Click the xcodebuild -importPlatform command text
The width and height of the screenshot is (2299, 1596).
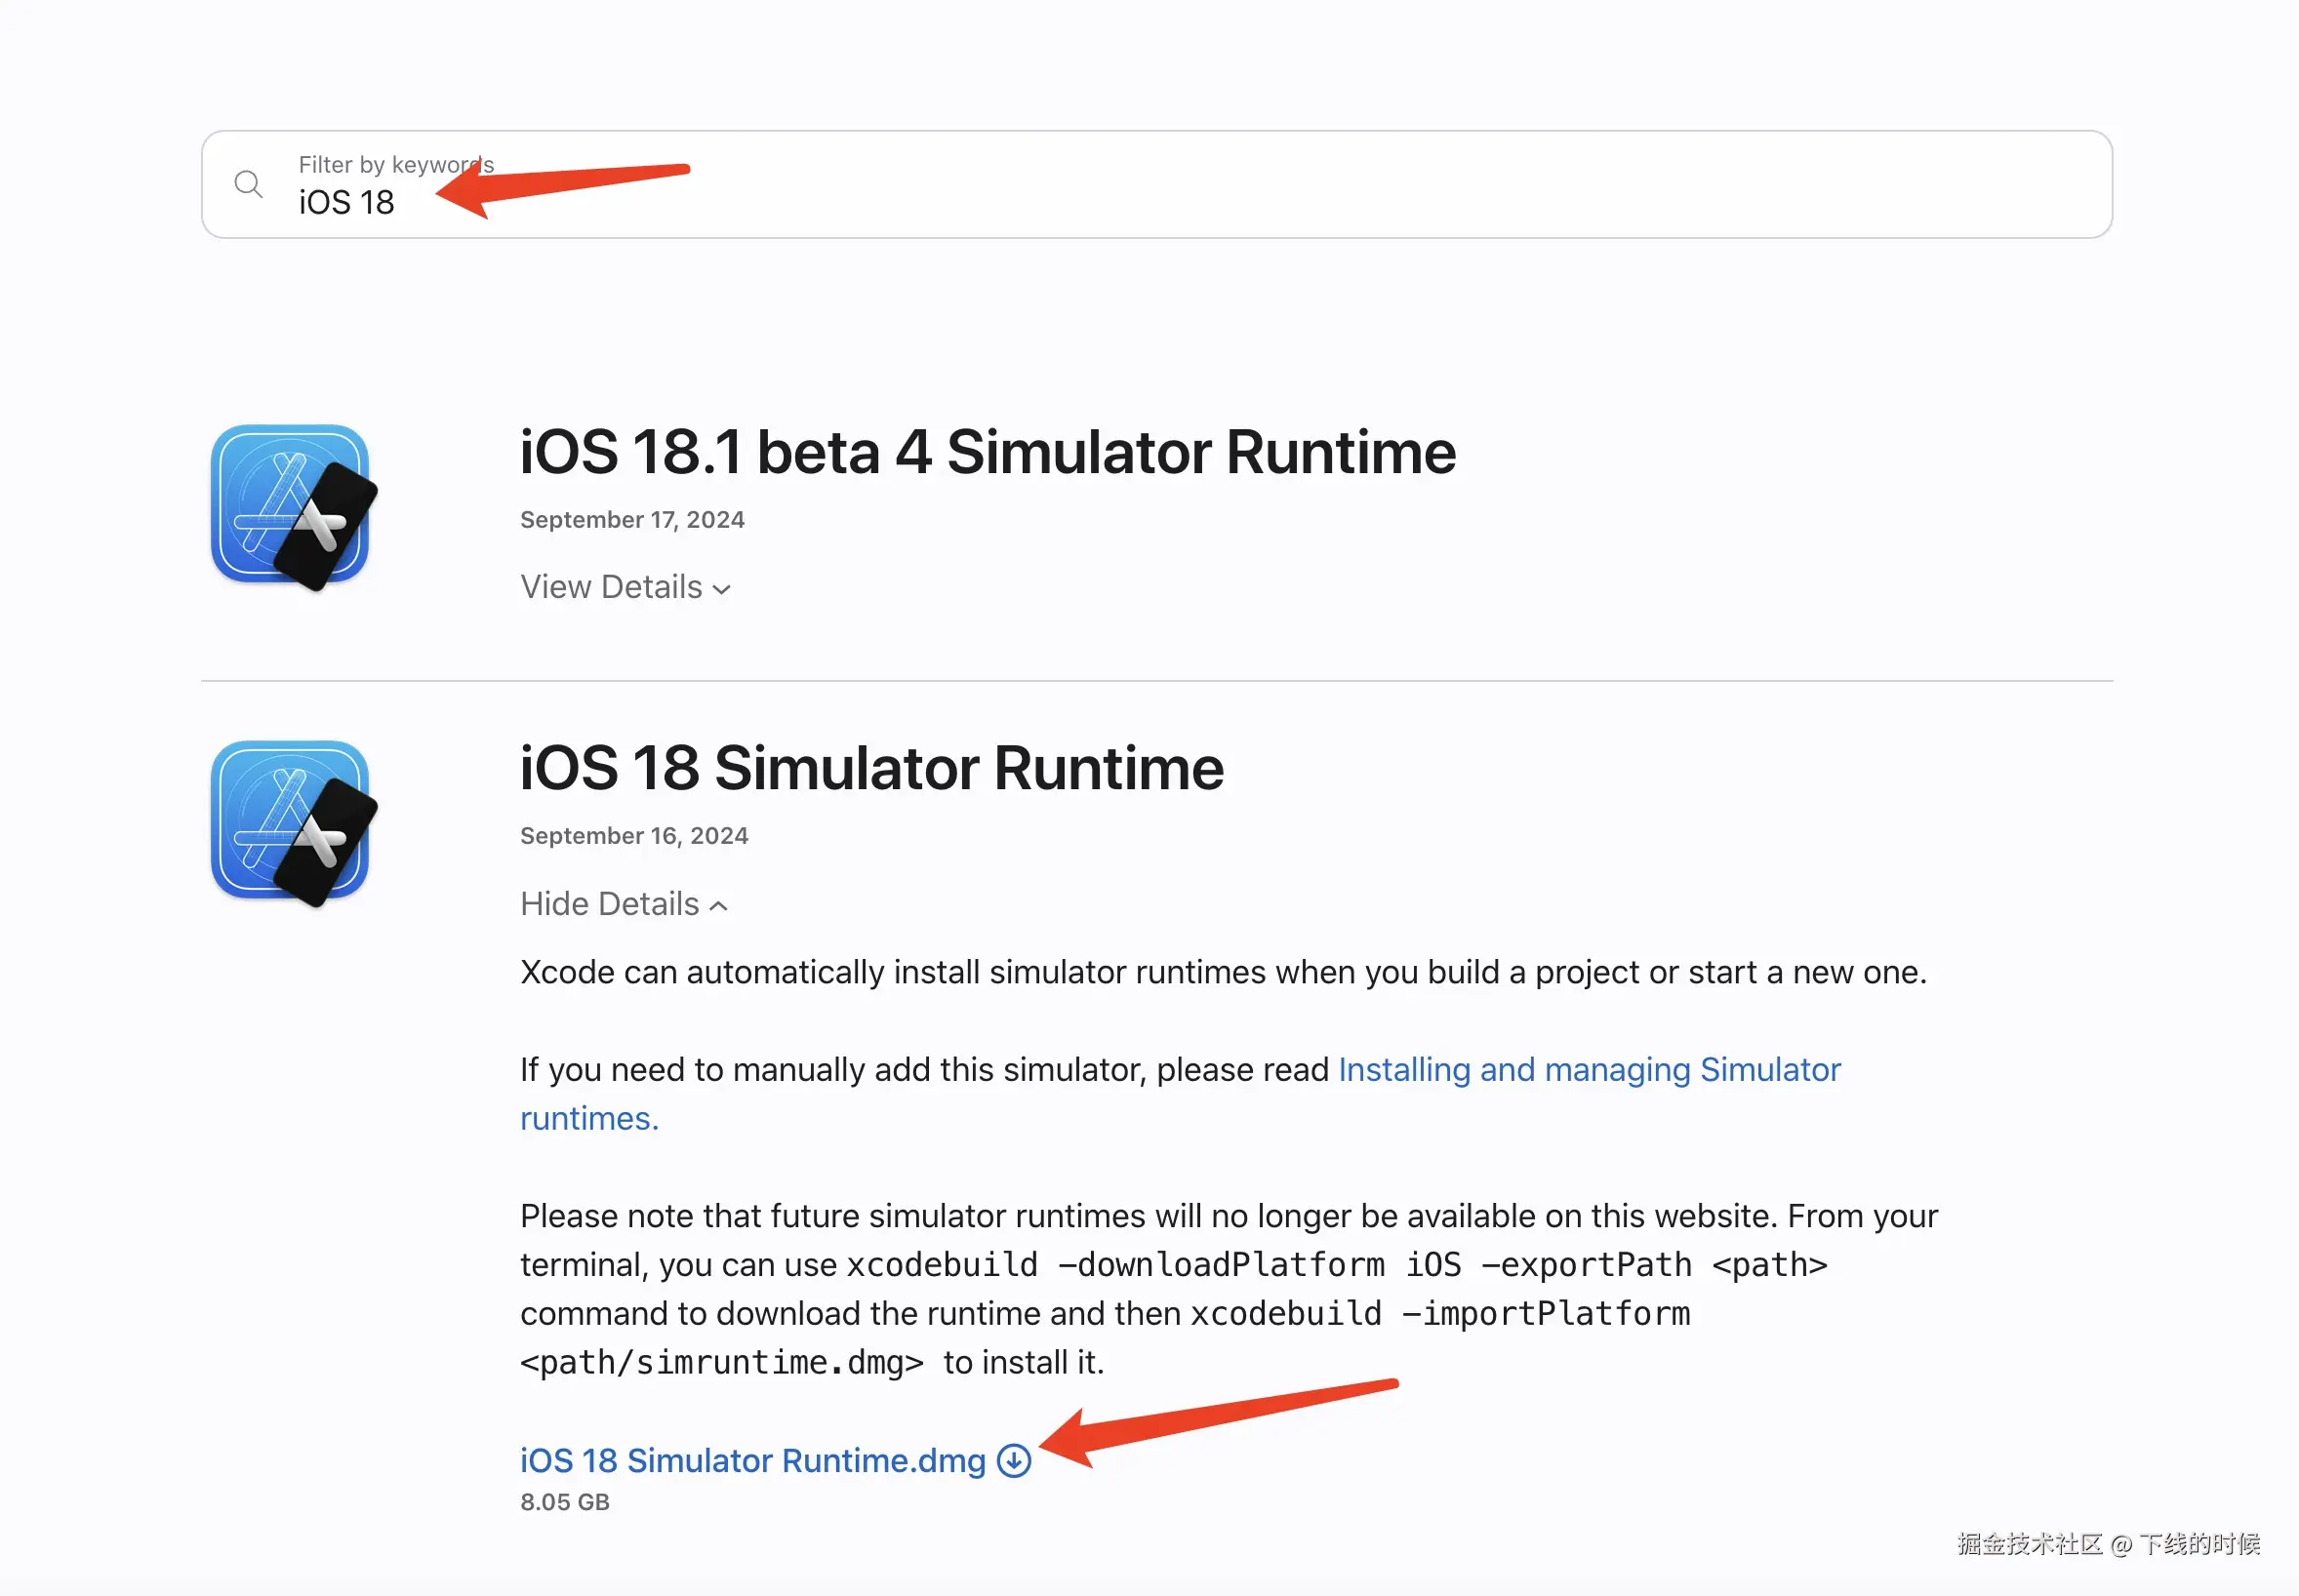(x=1440, y=1314)
